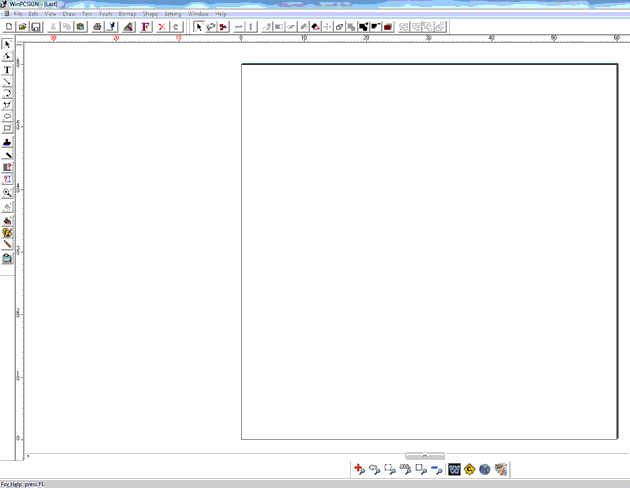Image resolution: width=630 pixels, height=488 pixels.
Task: Click the New document icon
Action: click(x=8, y=27)
